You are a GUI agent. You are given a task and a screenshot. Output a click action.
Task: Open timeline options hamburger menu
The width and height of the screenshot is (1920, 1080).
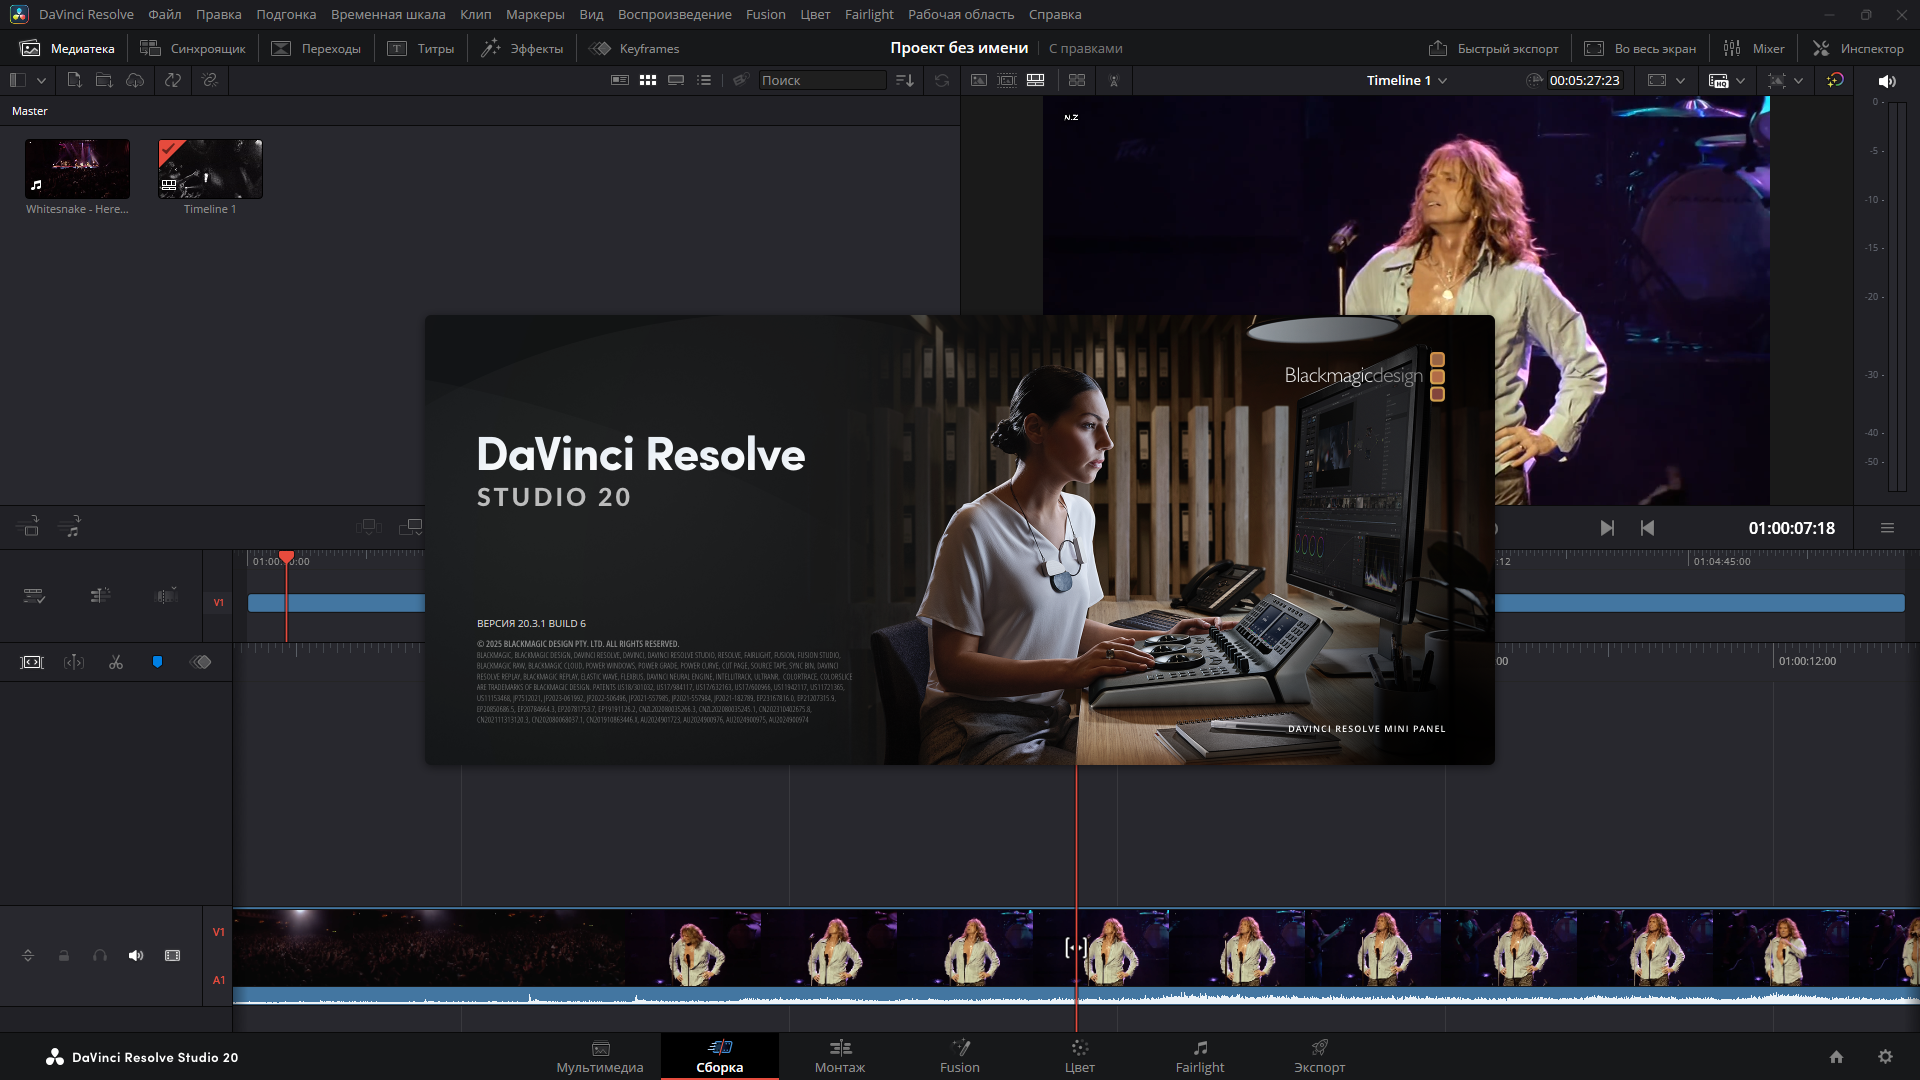(1887, 528)
